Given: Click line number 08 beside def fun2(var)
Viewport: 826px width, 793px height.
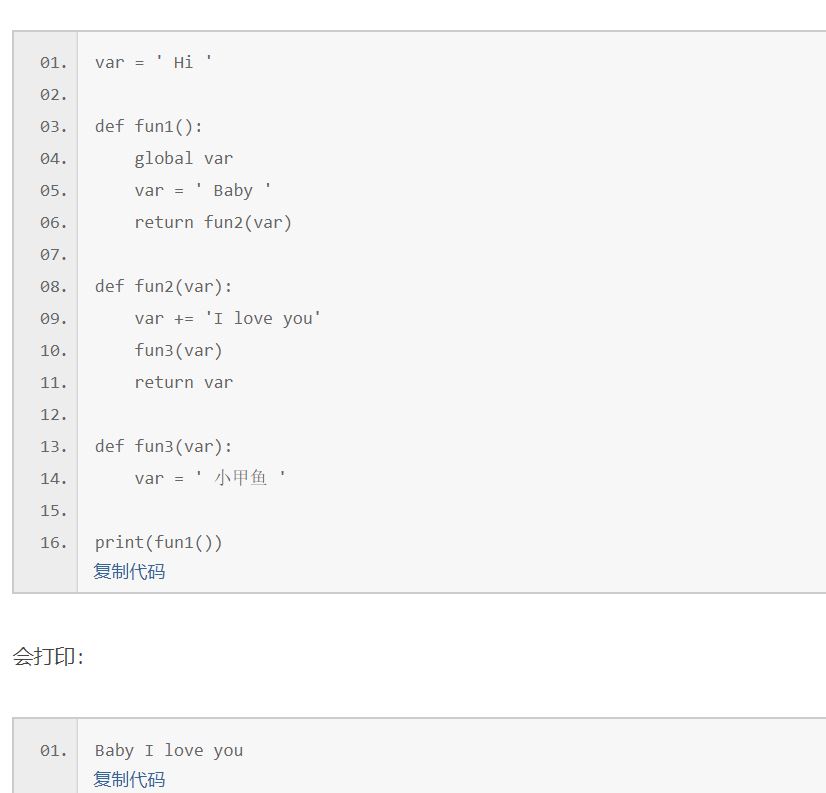Looking at the screenshot, I should point(53,287).
